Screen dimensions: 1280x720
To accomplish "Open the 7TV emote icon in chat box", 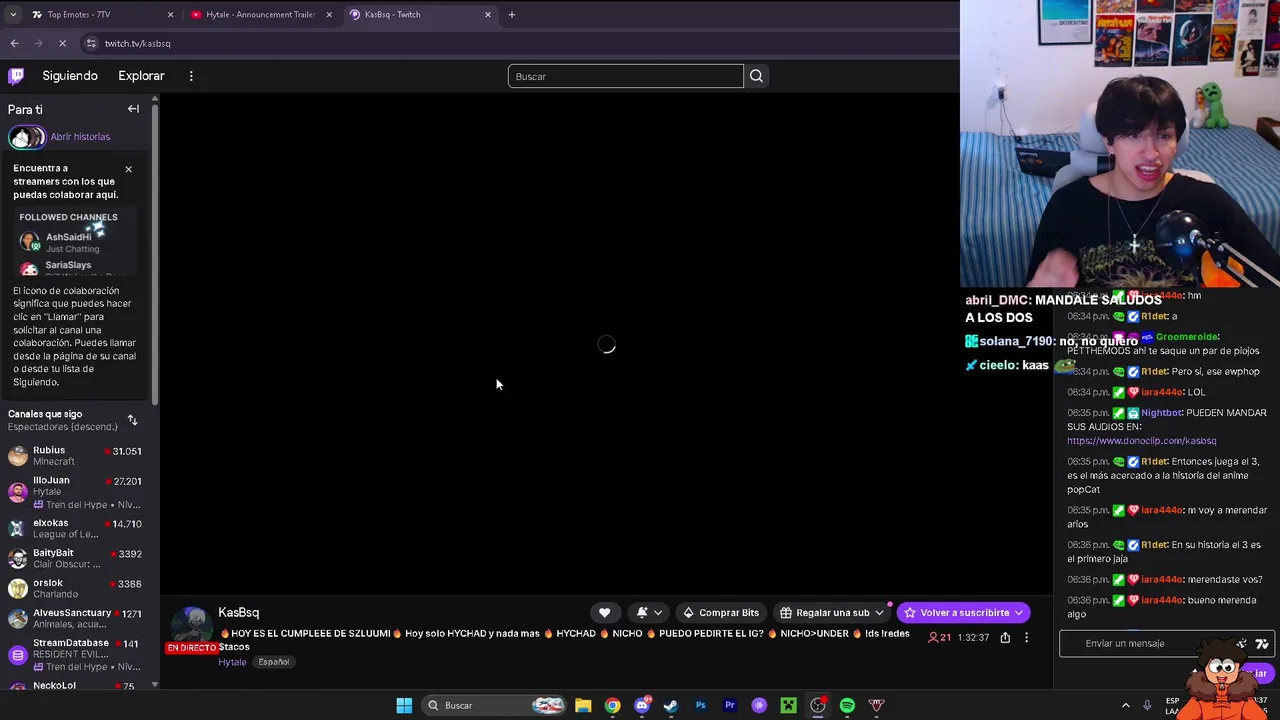I will pyautogui.click(x=1262, y=644).
